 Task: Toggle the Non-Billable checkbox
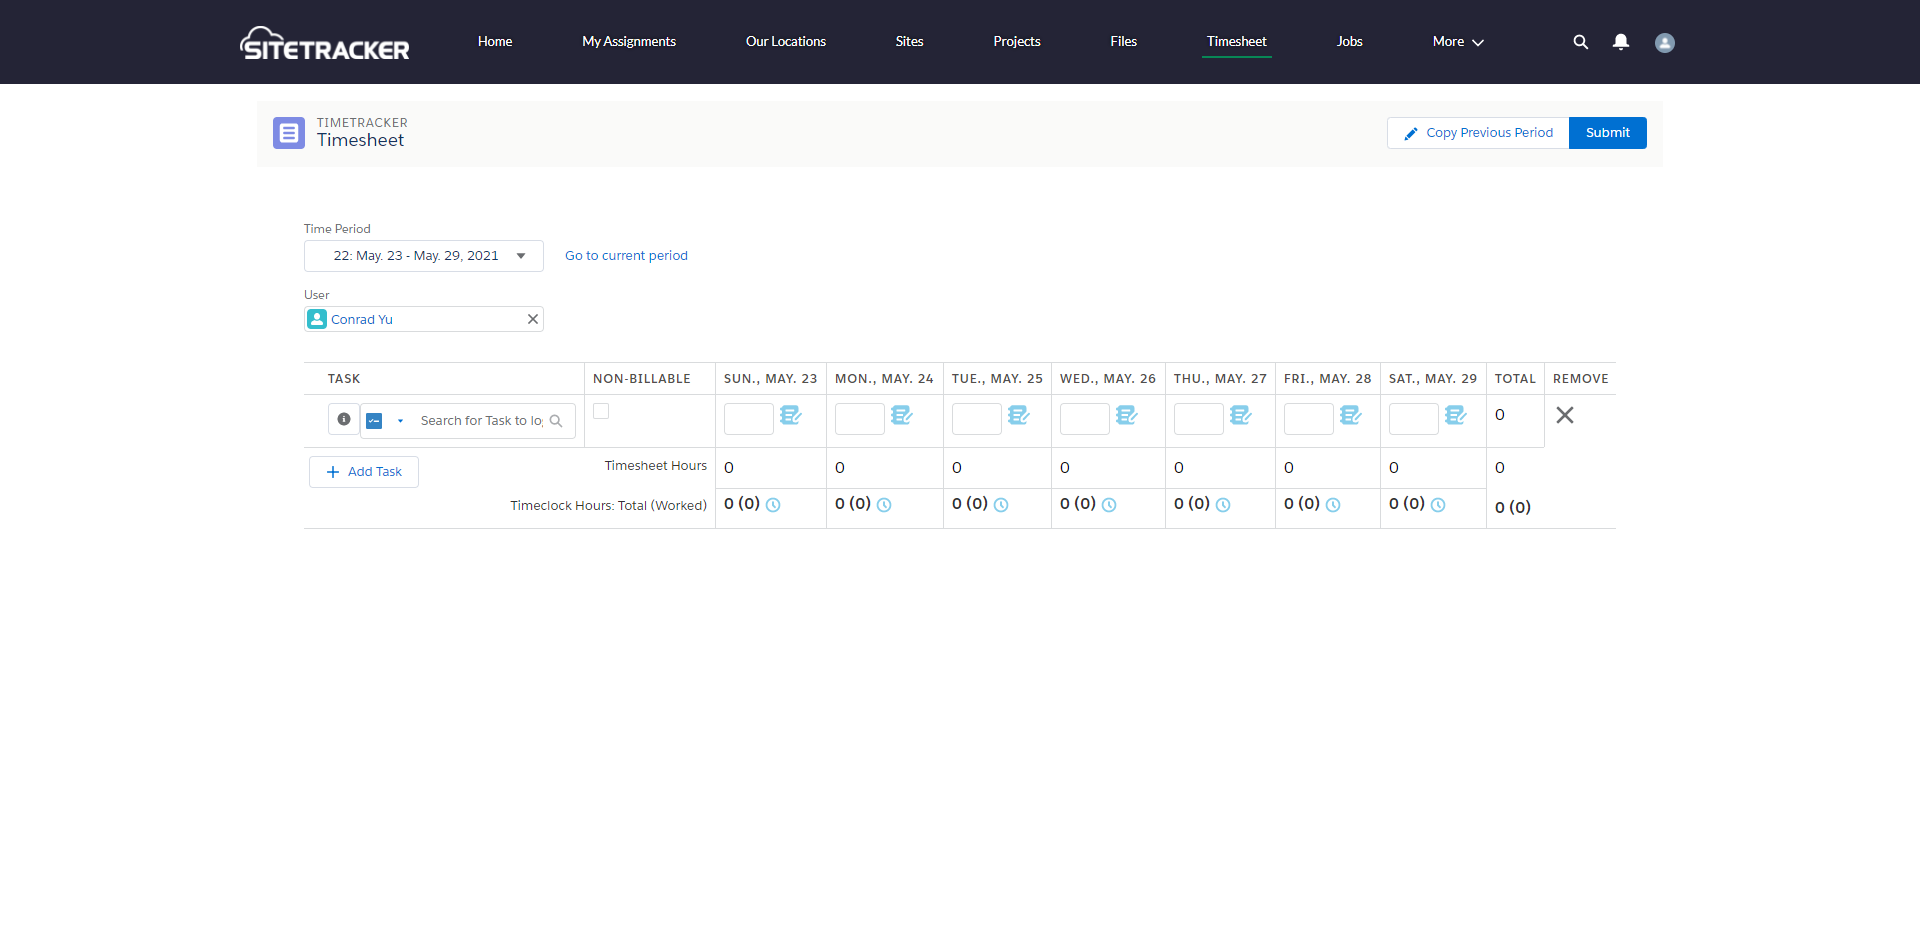601,411
